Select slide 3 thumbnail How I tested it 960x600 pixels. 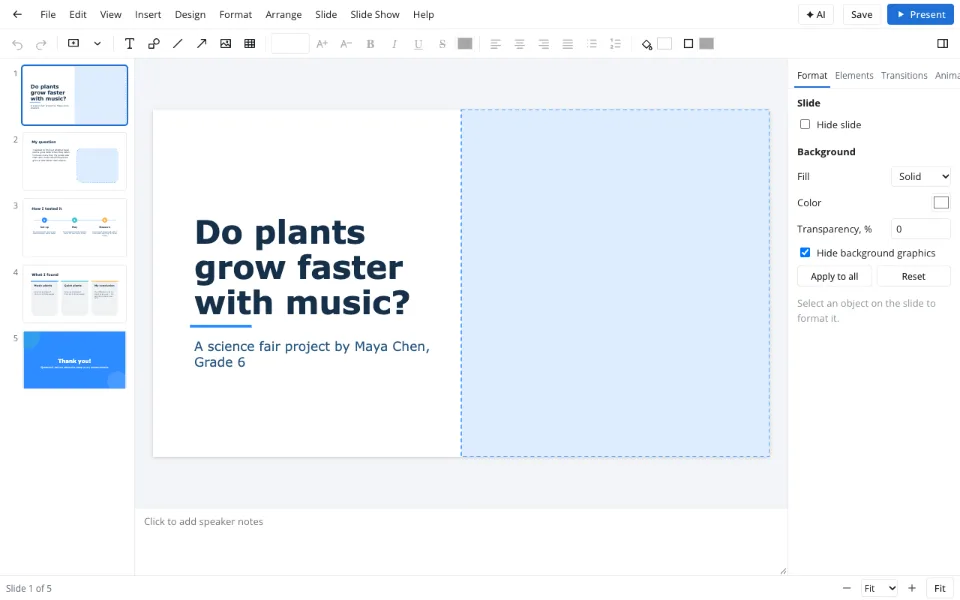75,228
